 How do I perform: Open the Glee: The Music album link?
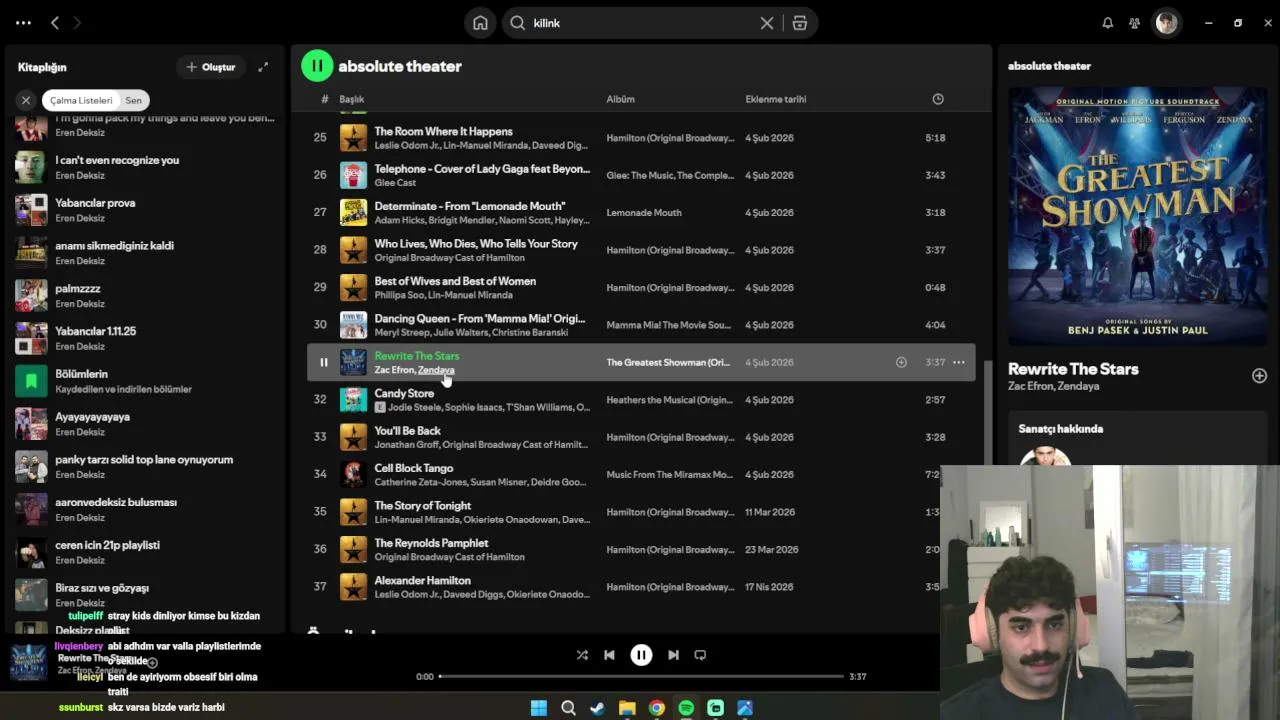(670, 175)
